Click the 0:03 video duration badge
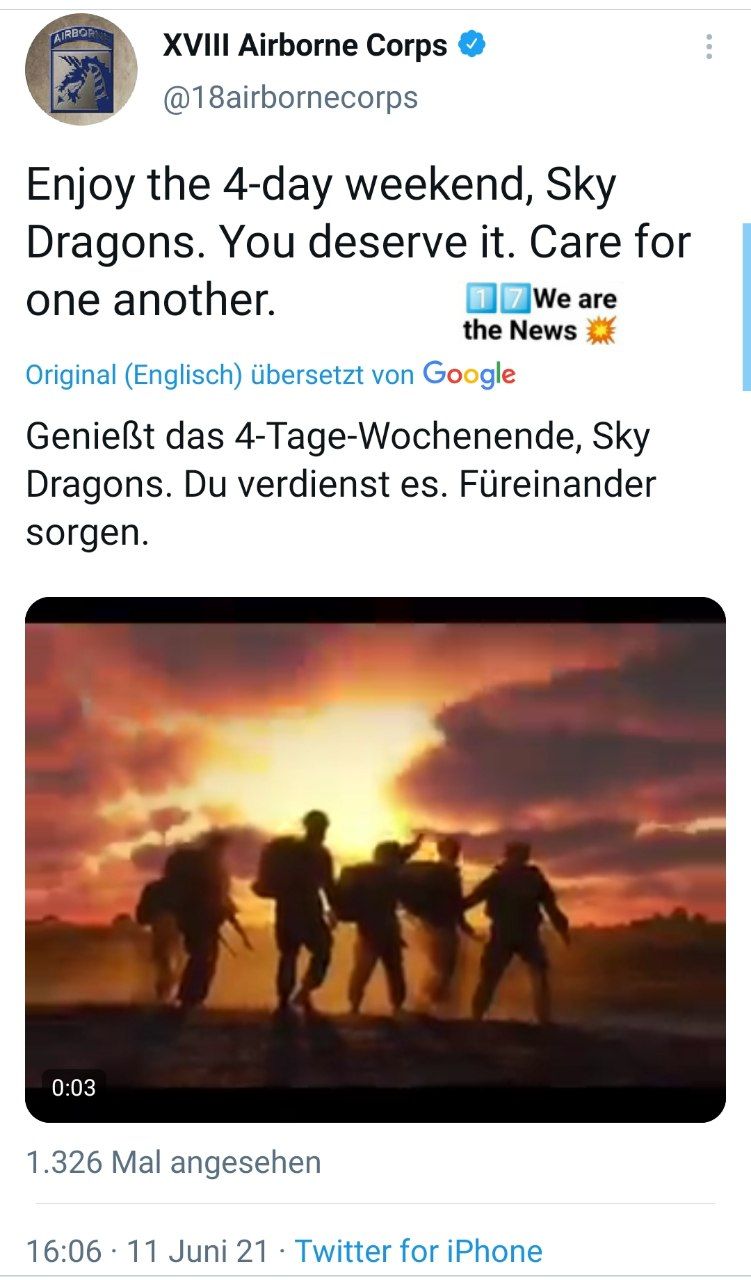The height and width of the screenshot is (1280, 751). [x=74, y=1087]
